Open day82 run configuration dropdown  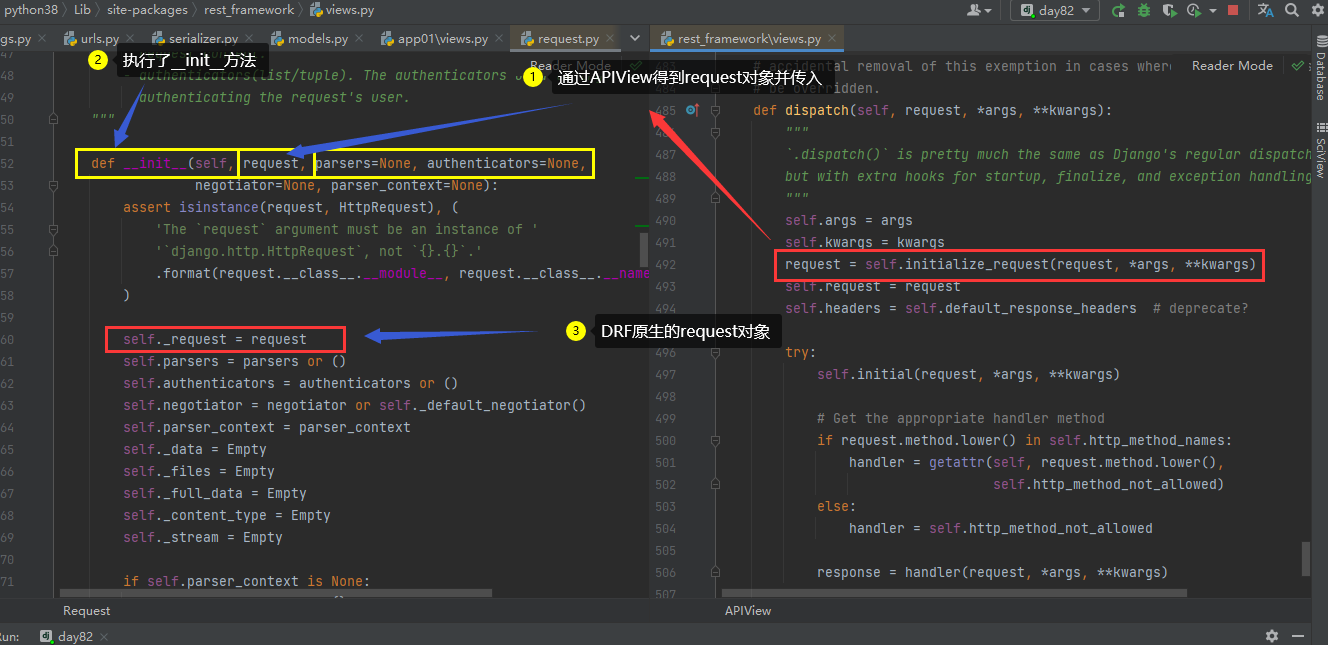[1054, 10]
